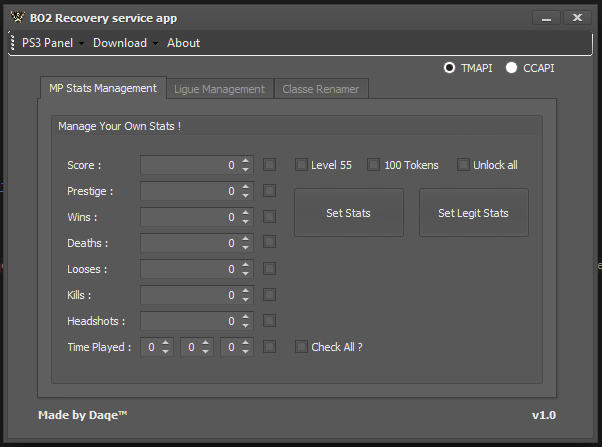
Task: Tick the Check All ? checkbox
Action: click(301, 347)
